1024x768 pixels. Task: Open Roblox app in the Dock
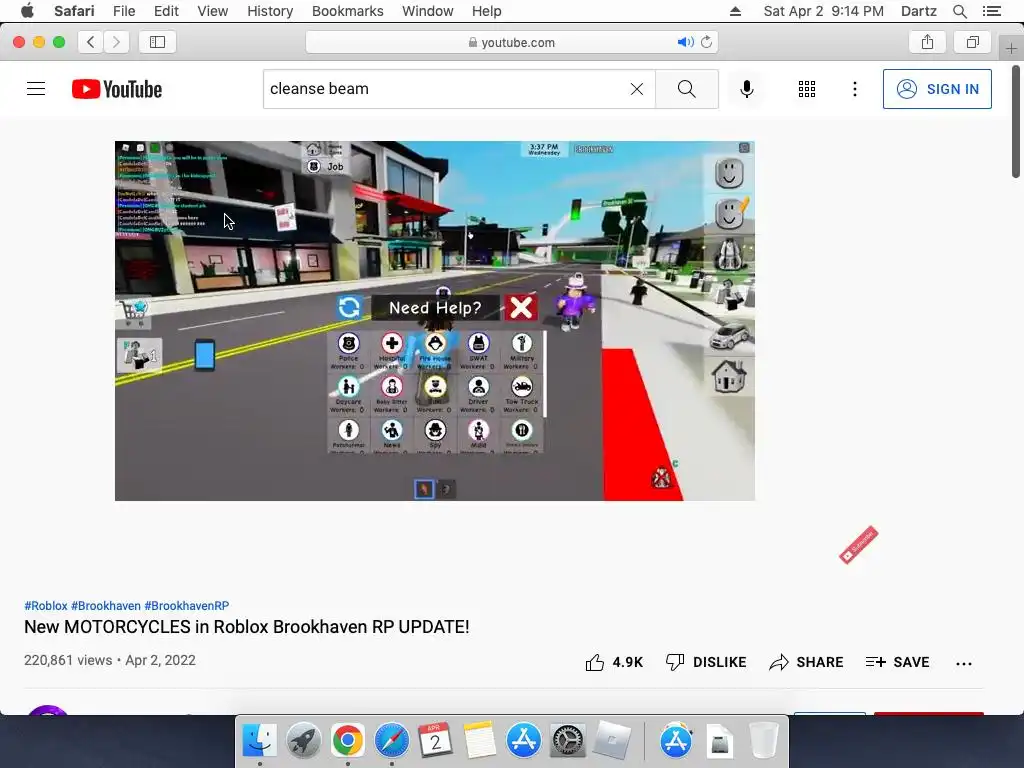pyautogui.click(x=612, y=741)
